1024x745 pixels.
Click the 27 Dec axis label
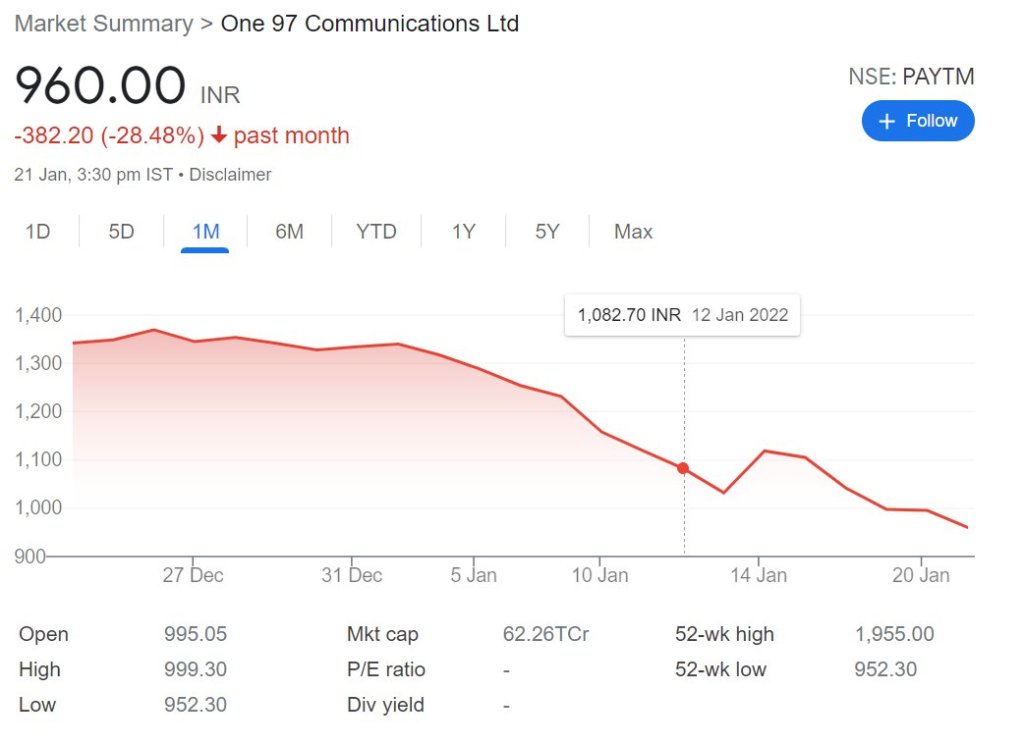tap(193, 576)
